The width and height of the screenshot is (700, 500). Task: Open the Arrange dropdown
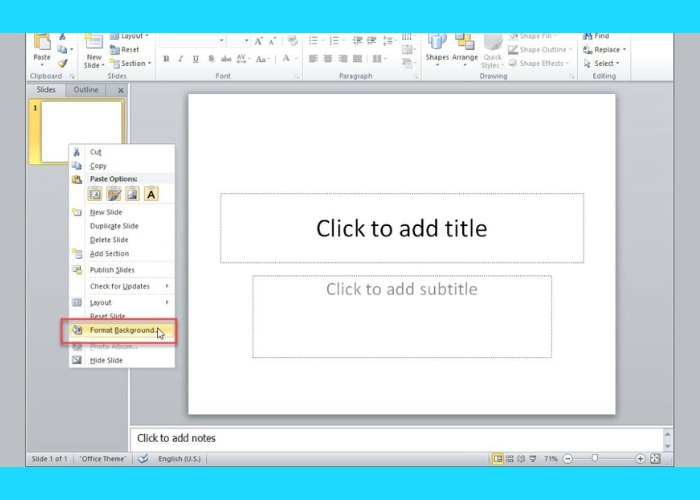click(465, 50)
